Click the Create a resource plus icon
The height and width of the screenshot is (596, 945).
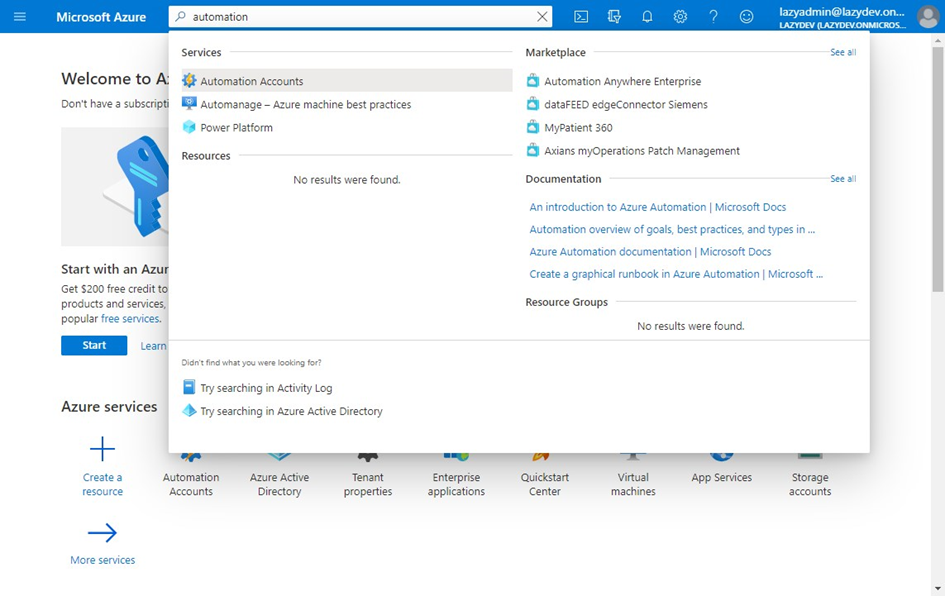coord(102,449)
